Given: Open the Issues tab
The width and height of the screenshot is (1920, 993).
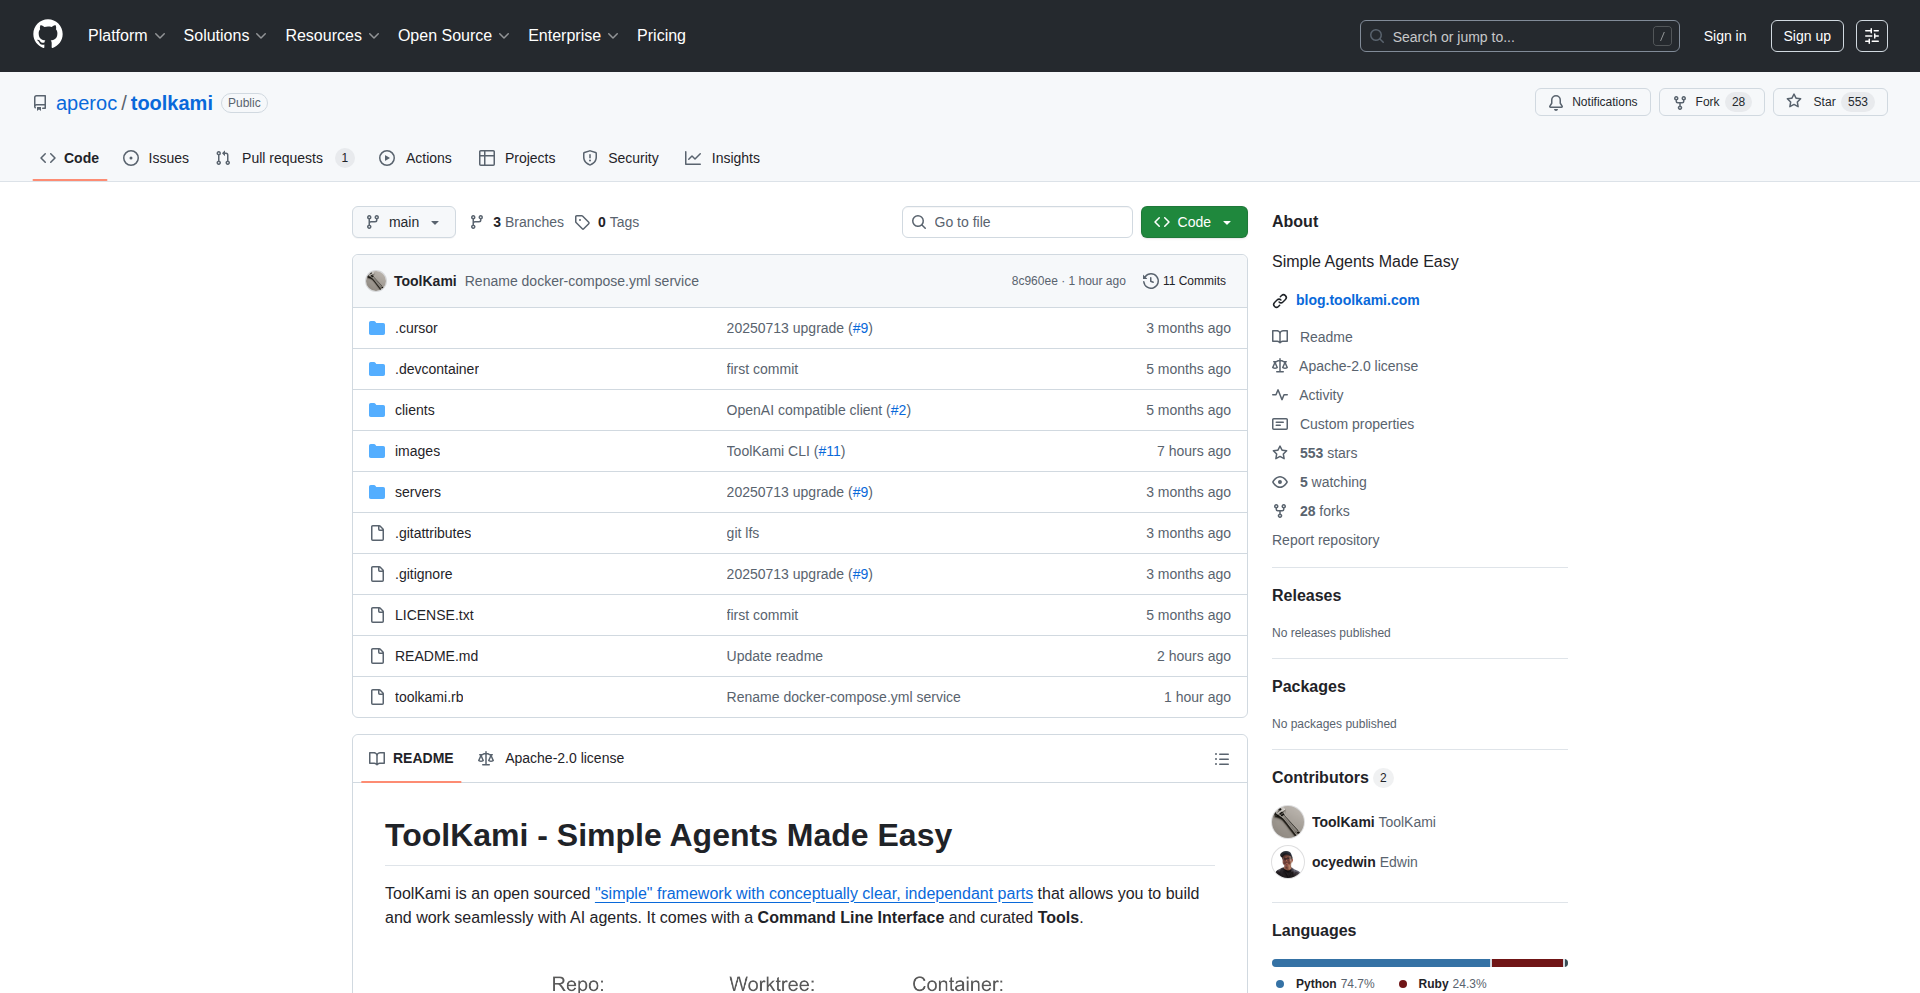Looking at the screenshot, I should (x=156, y=158).
